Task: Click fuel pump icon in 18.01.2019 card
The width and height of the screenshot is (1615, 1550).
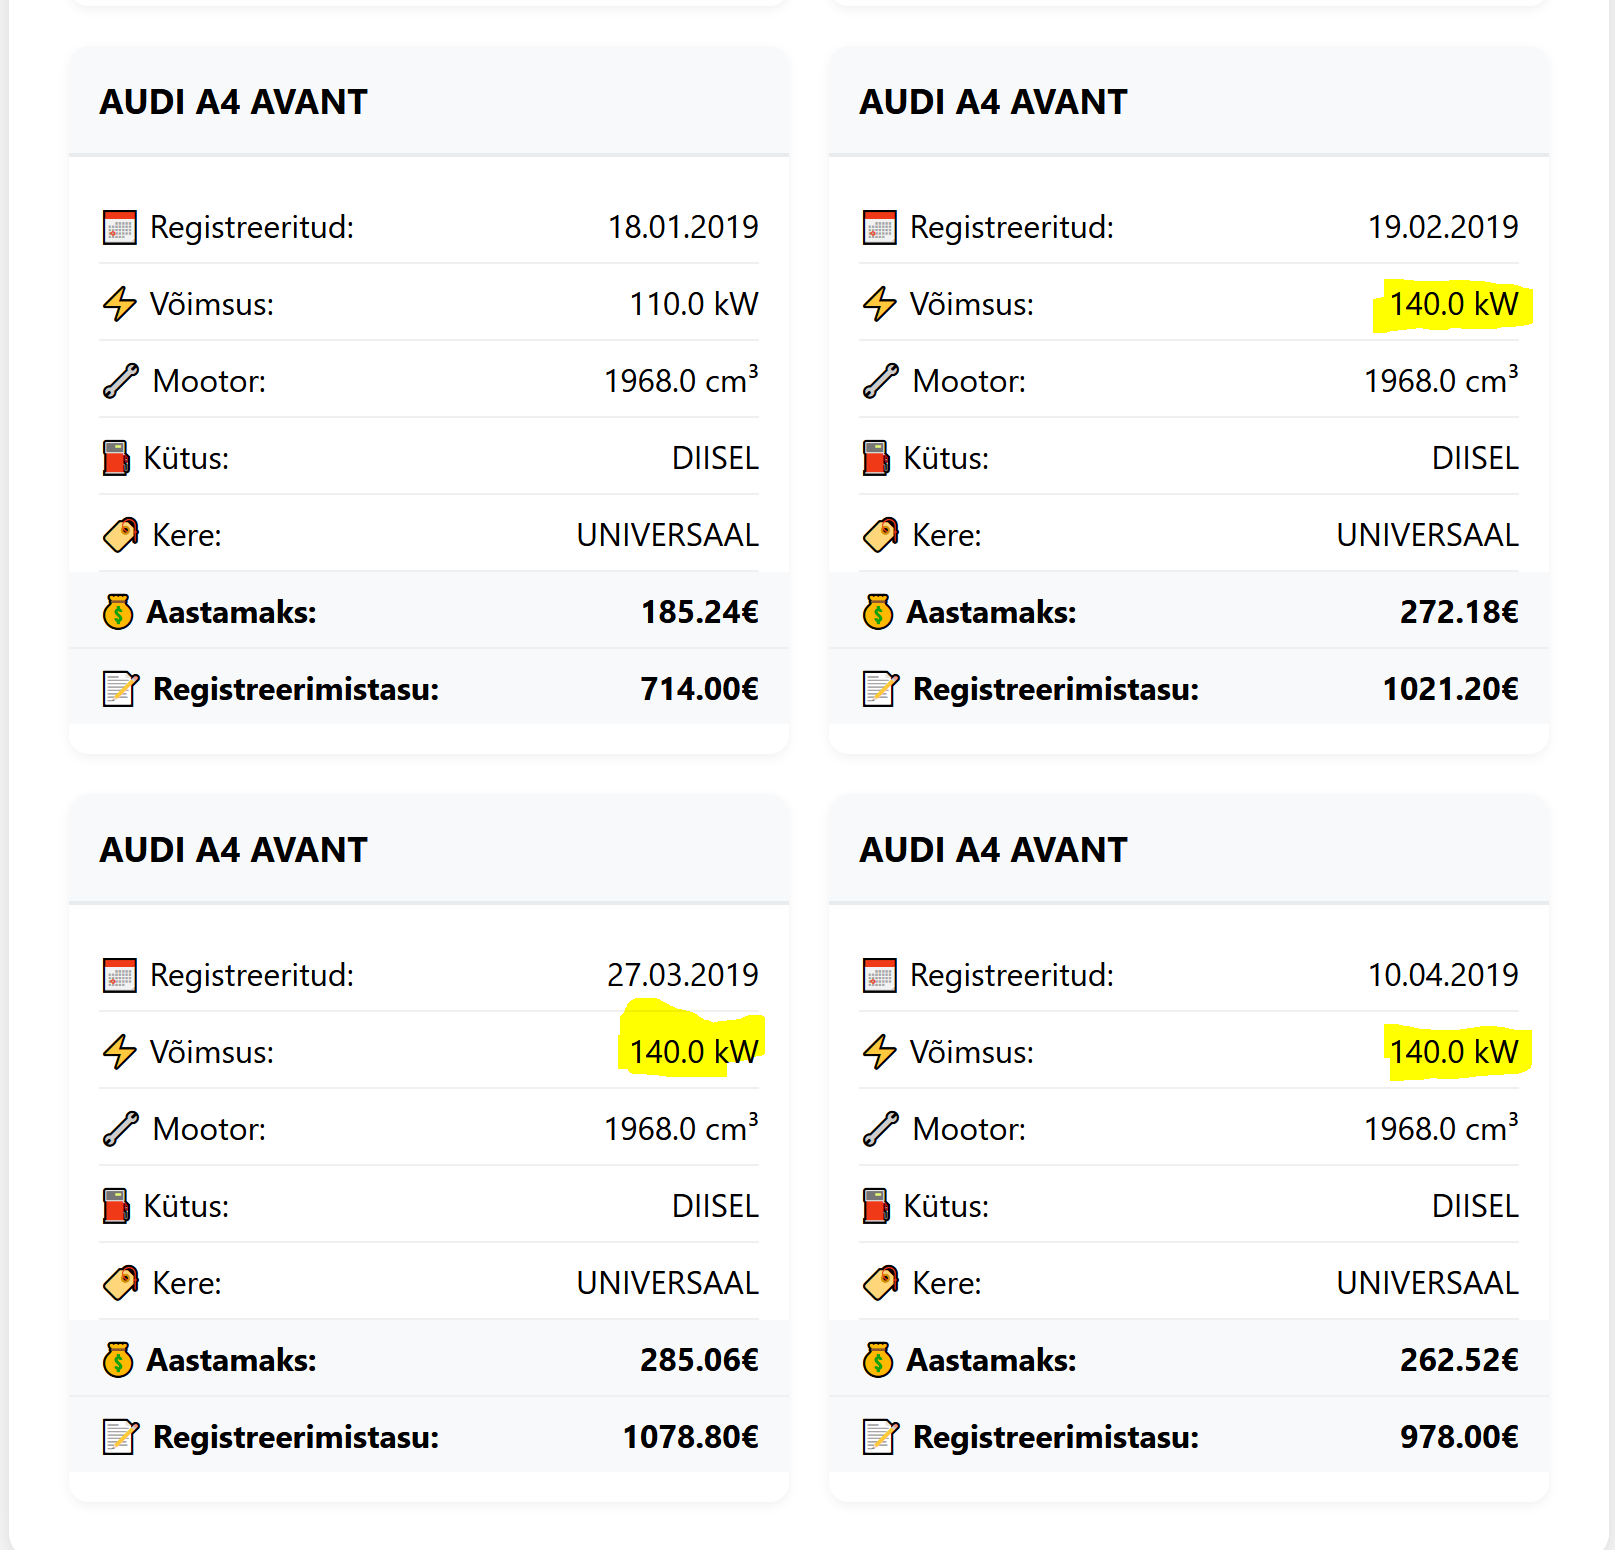Action: 116,458
